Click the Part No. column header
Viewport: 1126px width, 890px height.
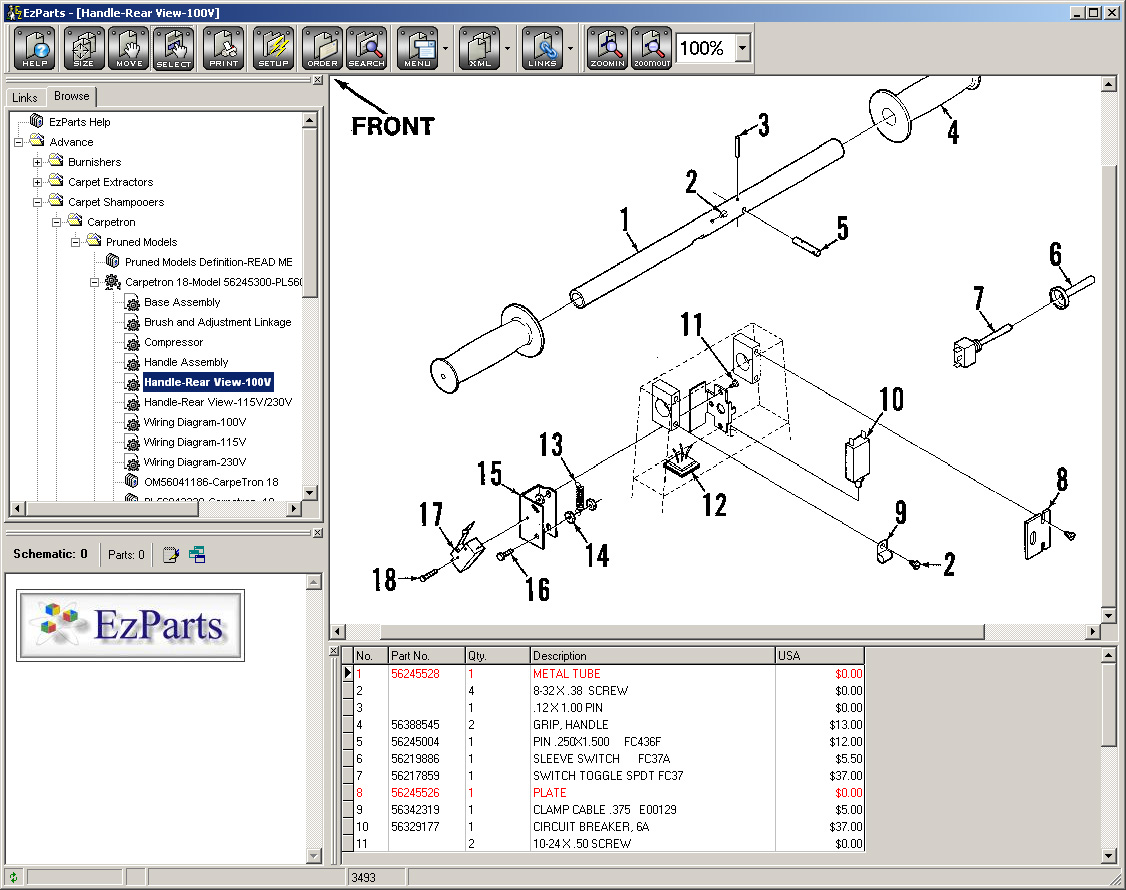point(426,656)
